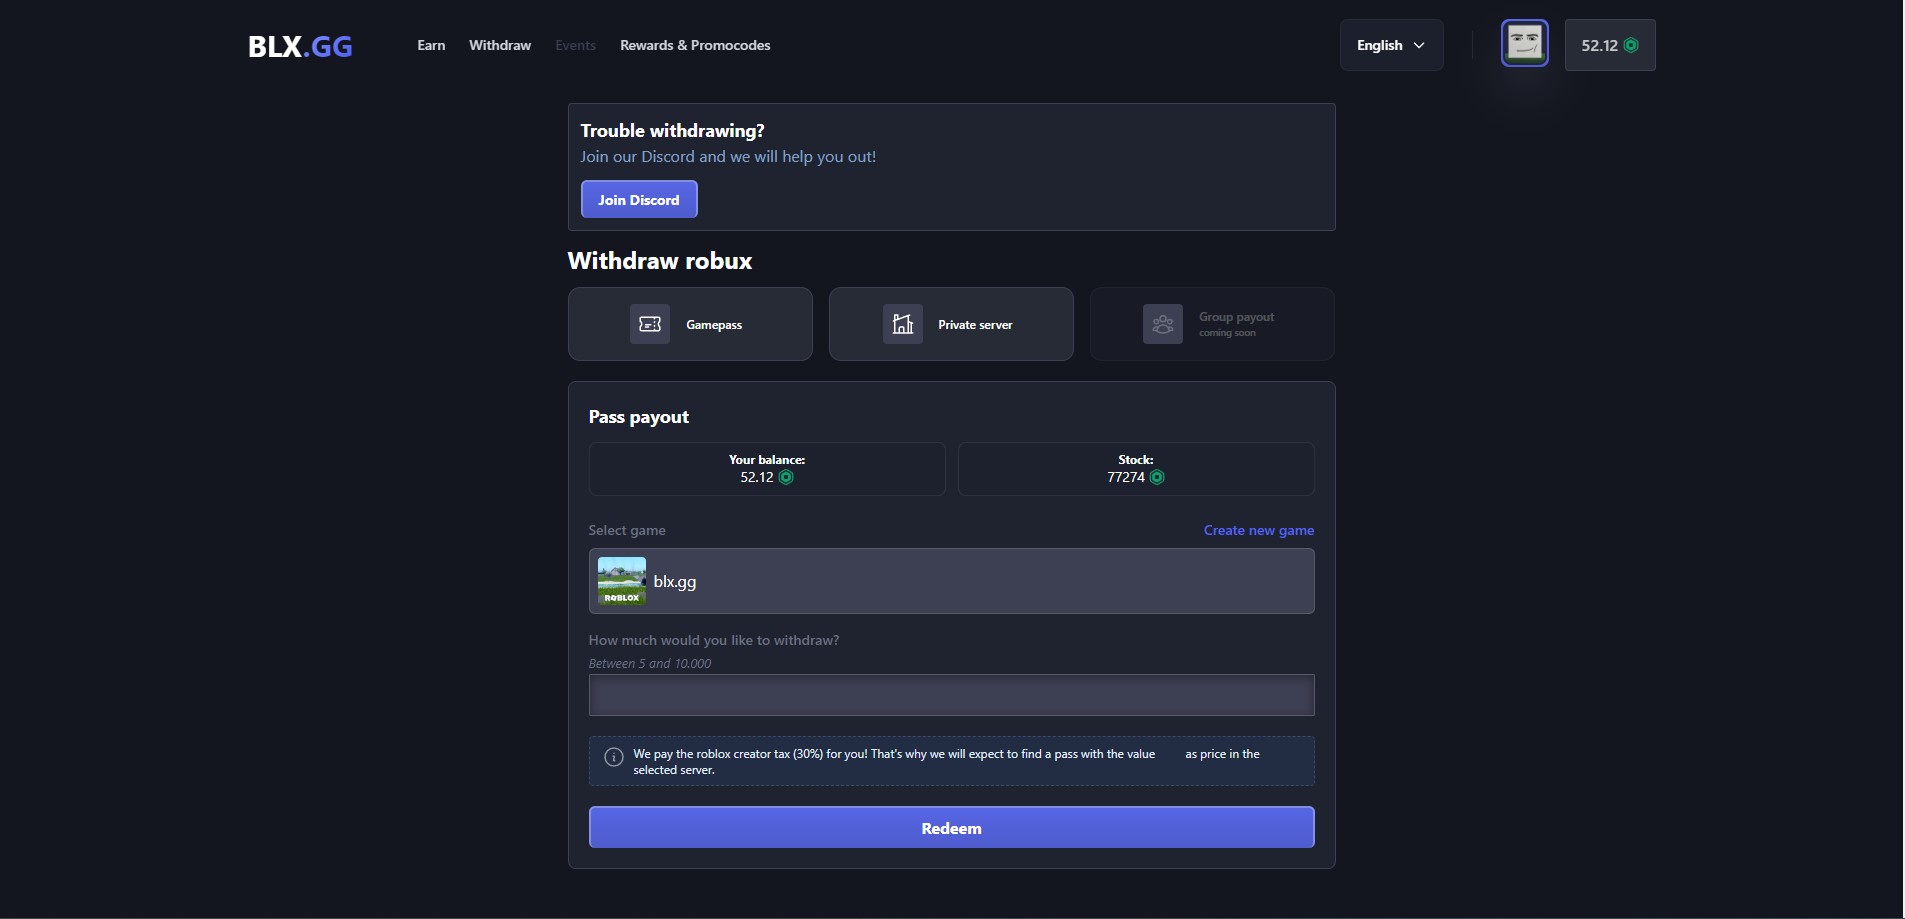Click the robux coin icon in header balance
This screenshot has height=919, width=1905.
coord(1631,45)
